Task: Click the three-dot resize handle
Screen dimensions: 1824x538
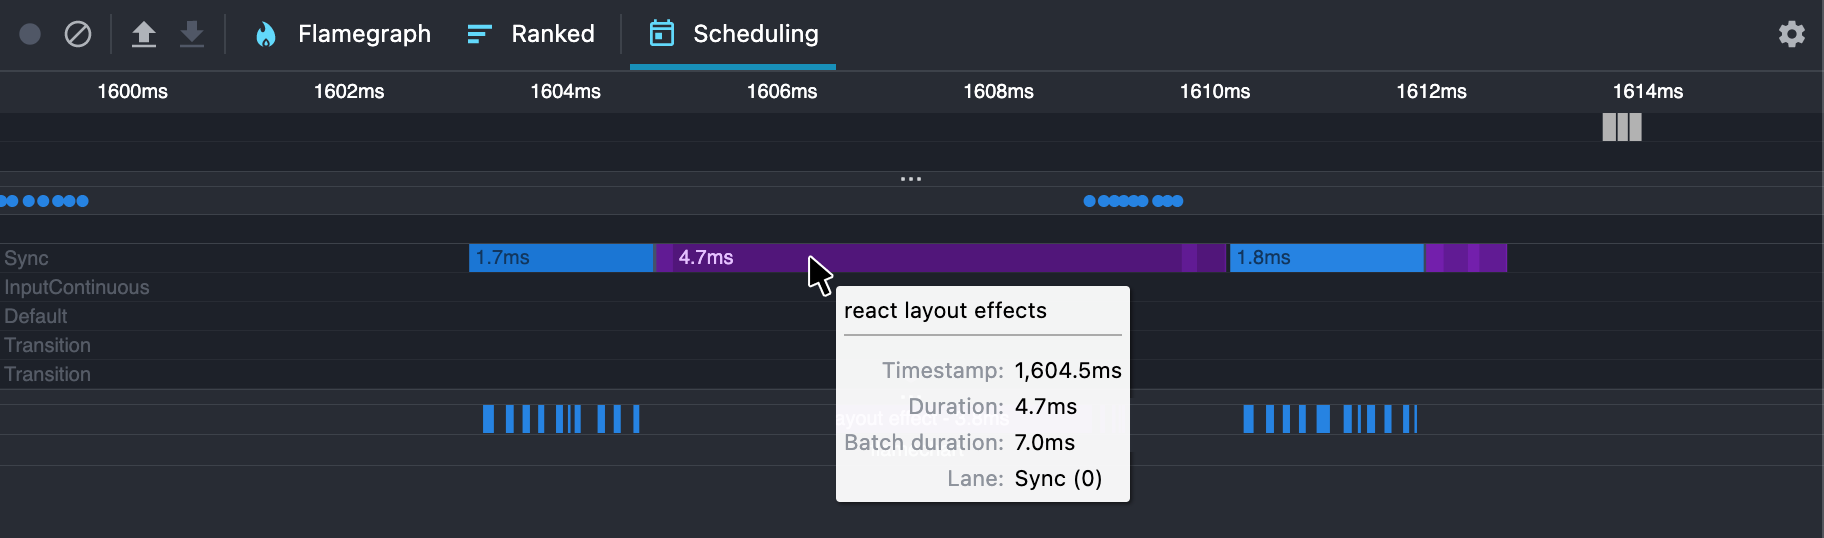Action: point(911,179)
